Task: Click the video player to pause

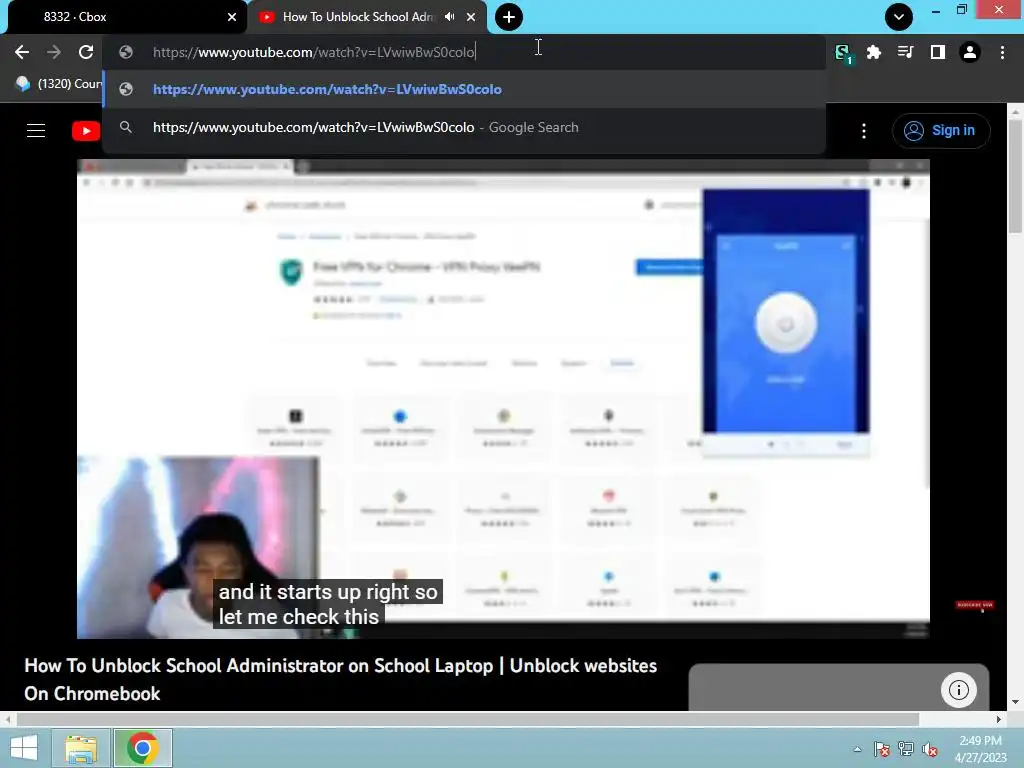Action: coord(503,398)
